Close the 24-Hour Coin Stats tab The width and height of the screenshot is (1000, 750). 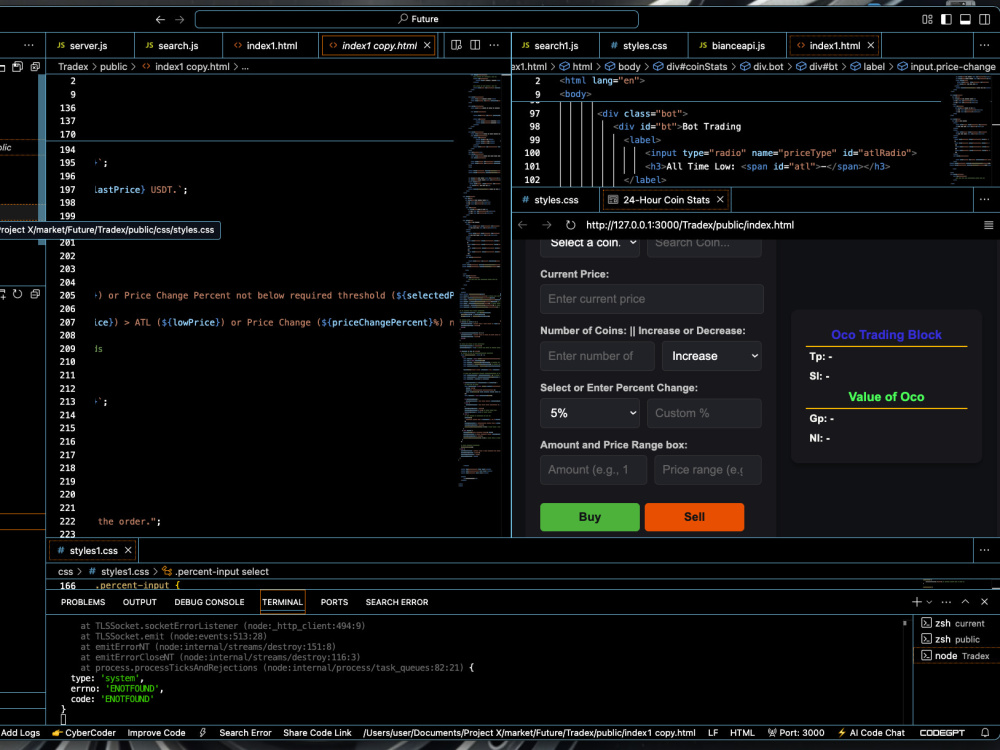[720, 200]
